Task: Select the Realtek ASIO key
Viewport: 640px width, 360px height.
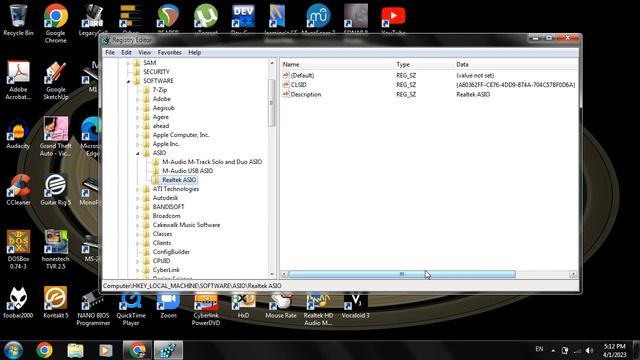Action: point(179,180)
